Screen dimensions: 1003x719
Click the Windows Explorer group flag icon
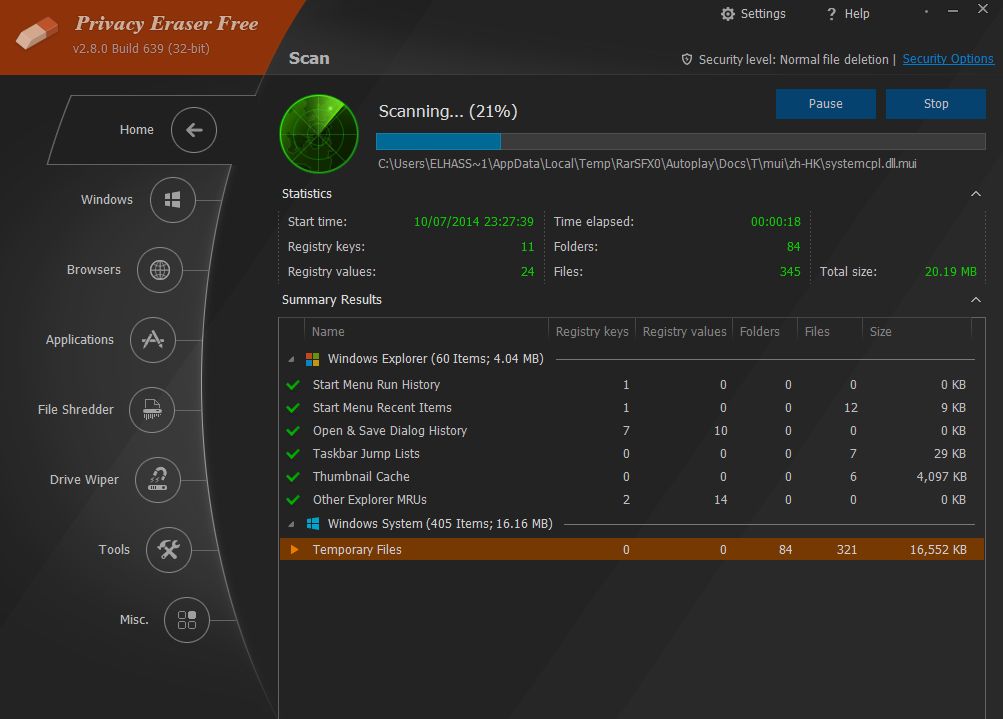(312, 360)
